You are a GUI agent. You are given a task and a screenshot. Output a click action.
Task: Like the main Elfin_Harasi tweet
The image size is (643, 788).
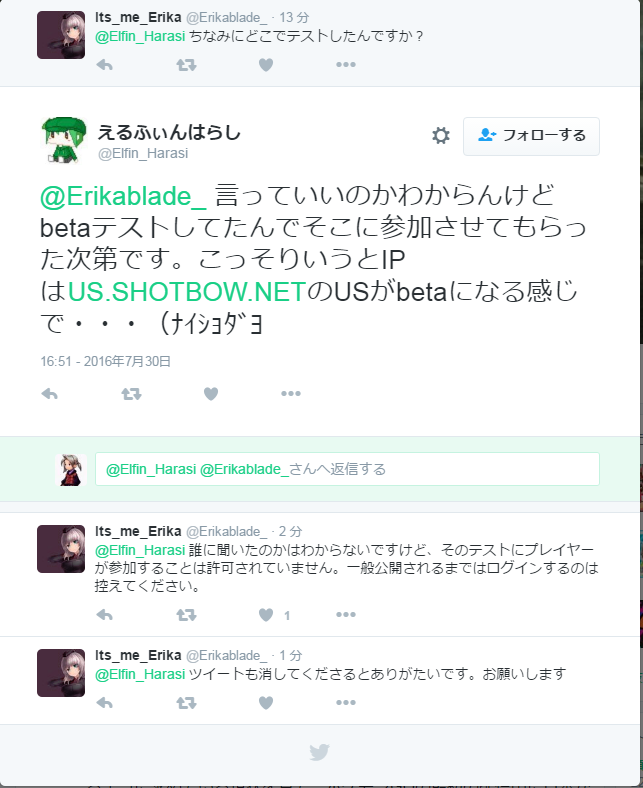coord(211,394)
